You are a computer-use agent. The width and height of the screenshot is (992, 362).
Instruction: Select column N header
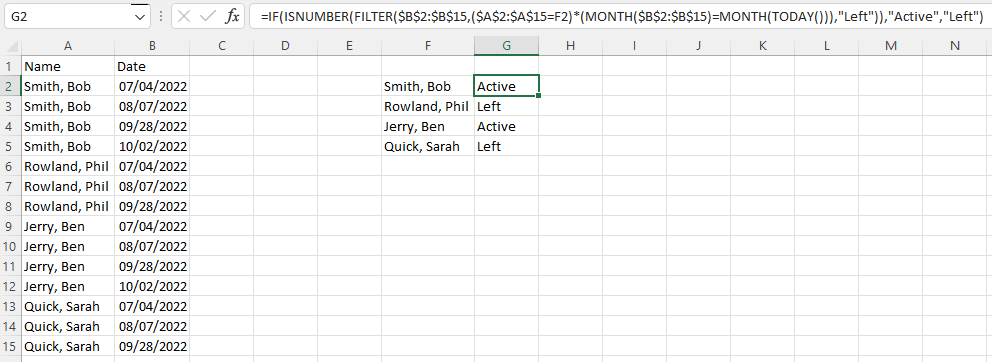click(x=955, y=46)
